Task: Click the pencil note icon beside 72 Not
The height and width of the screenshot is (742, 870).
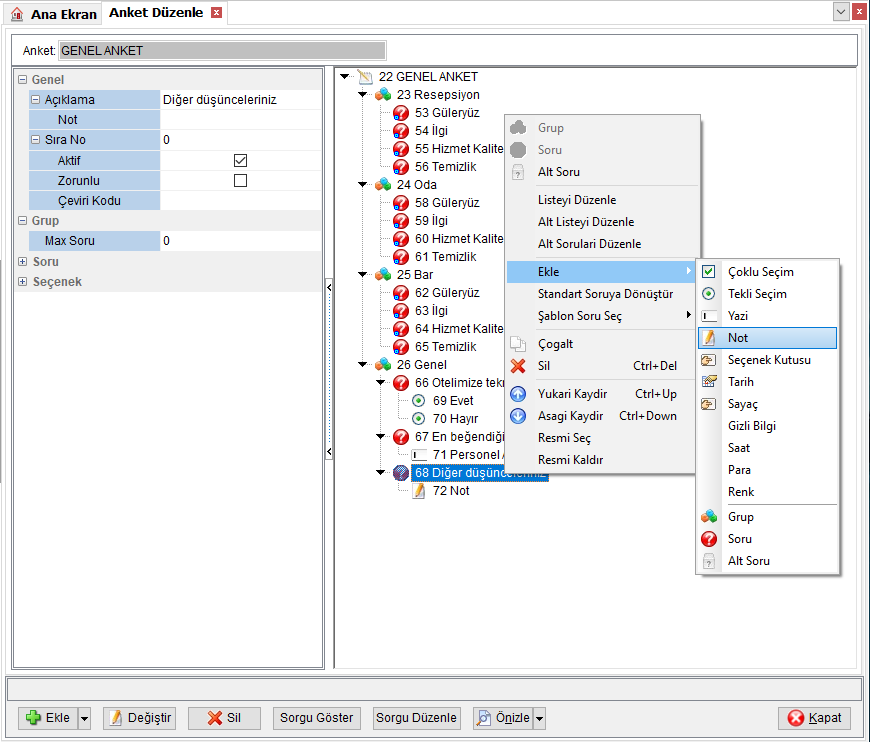Action: (419, 491)
